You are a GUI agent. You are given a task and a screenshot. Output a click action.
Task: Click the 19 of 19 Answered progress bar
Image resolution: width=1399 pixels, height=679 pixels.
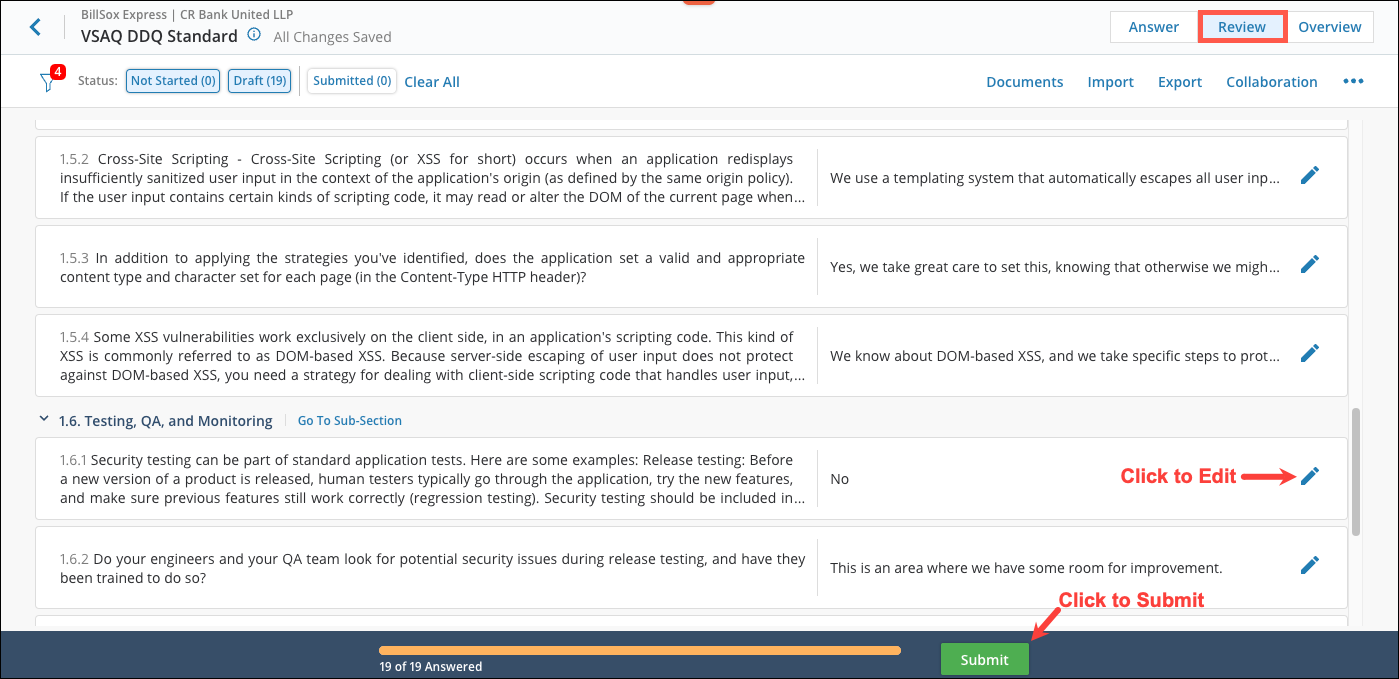[639, 650]
